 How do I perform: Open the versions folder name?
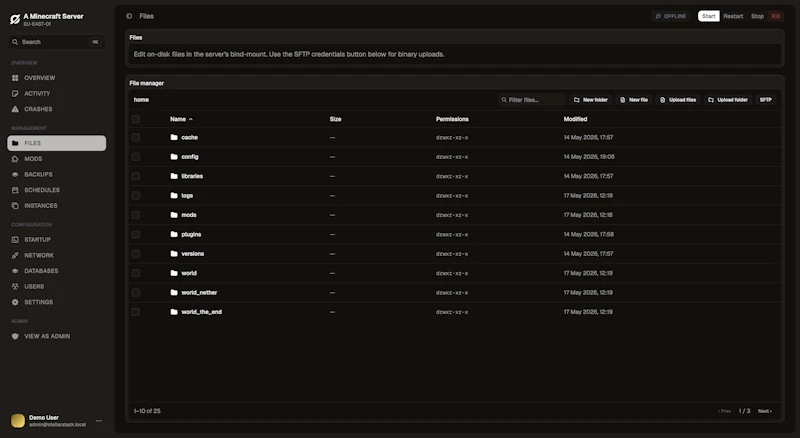click(192, 254)
